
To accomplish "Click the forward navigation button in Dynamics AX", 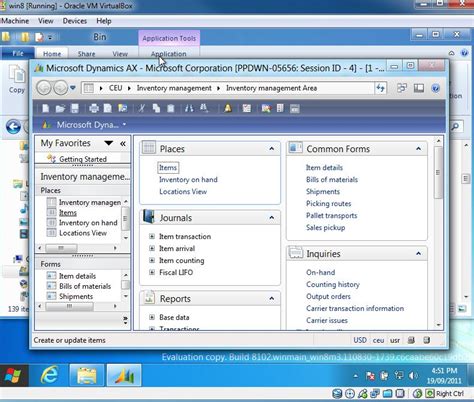I will tap(60, 88).
